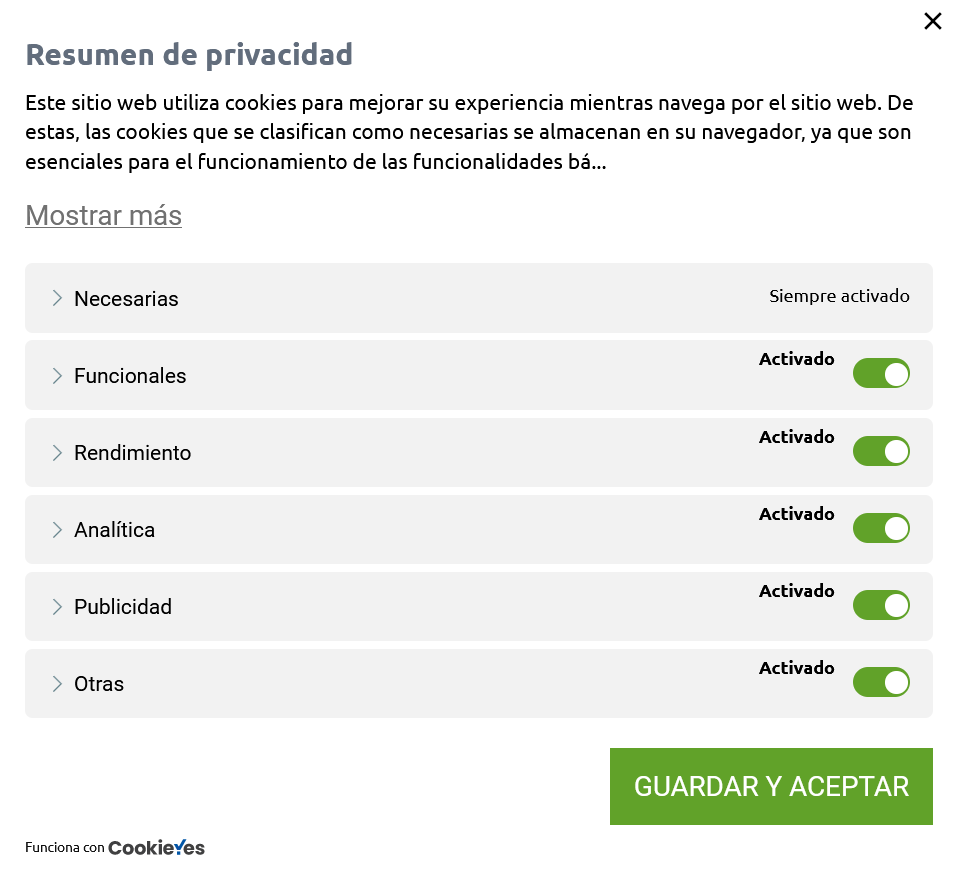
Task: Expand the Rendimiento chevron arrow
Action: click(x=57, y=453)
